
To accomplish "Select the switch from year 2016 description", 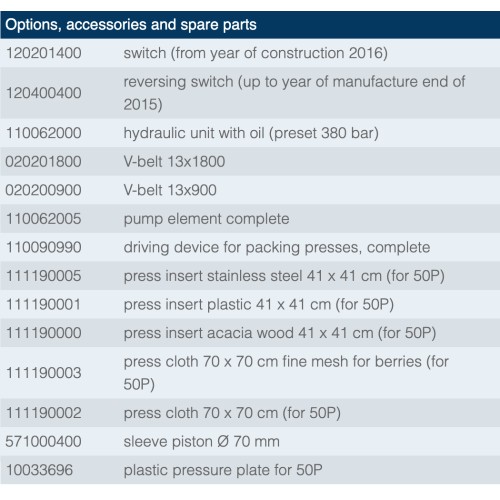I will tap(255, 53).
